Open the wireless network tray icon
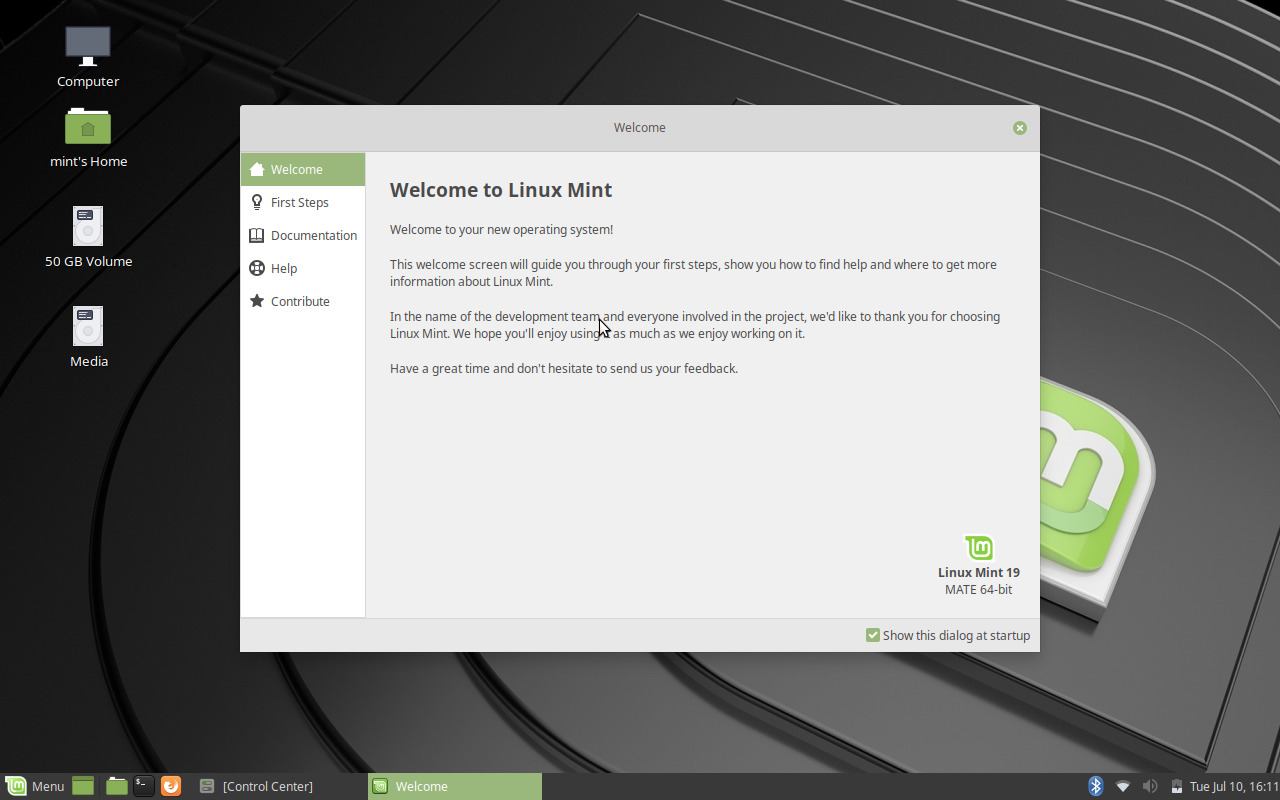The width and height of the screenshot is (1280, 800). coord(1123,786)
